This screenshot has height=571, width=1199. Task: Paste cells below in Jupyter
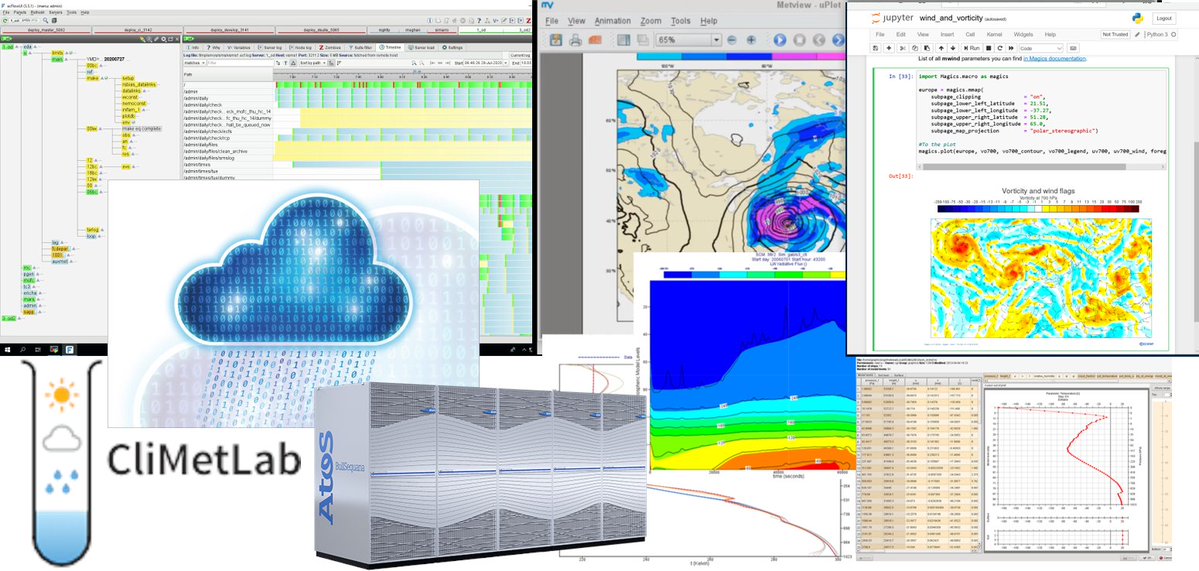[927, 48]
